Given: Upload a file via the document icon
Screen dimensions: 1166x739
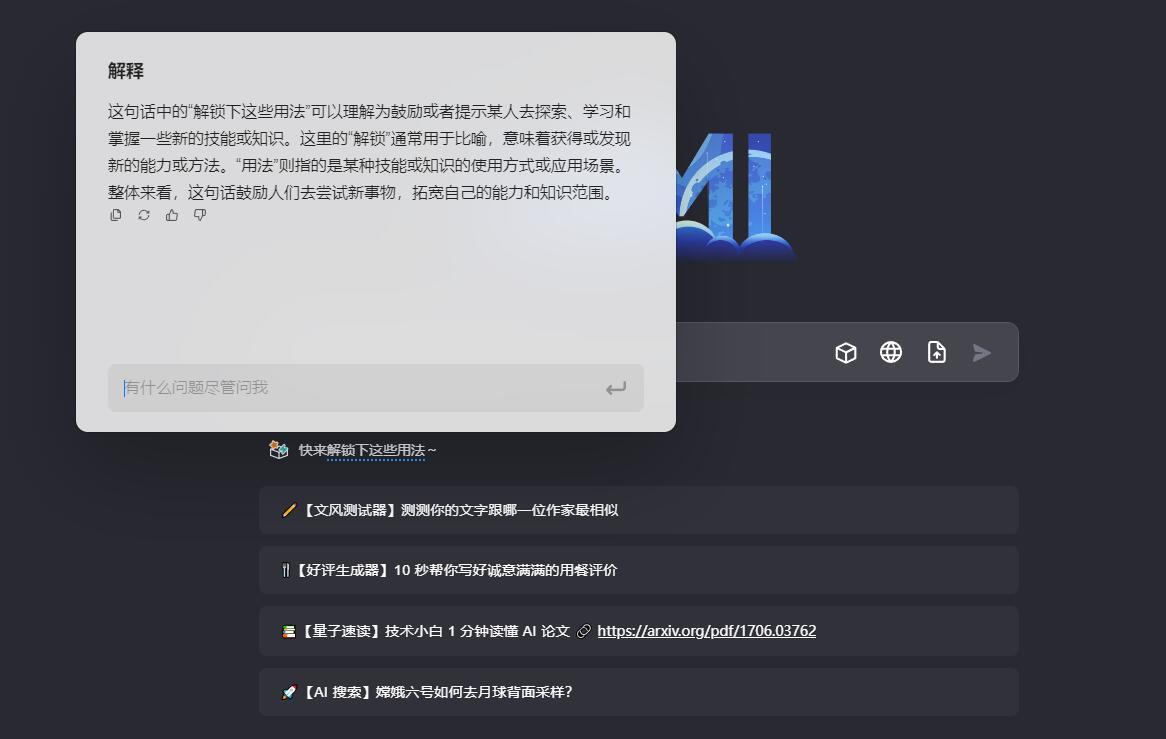Looking at the screenshot, I should pos(936,352).
